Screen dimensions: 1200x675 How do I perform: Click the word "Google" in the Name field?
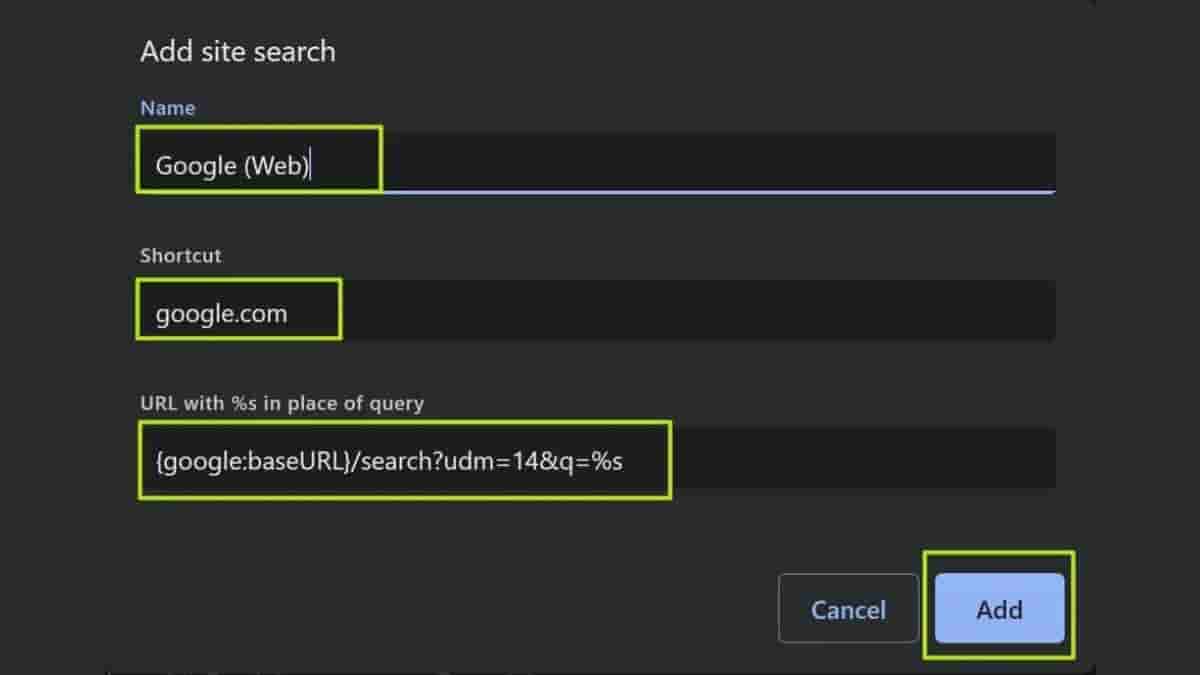(x=195, y=165)
